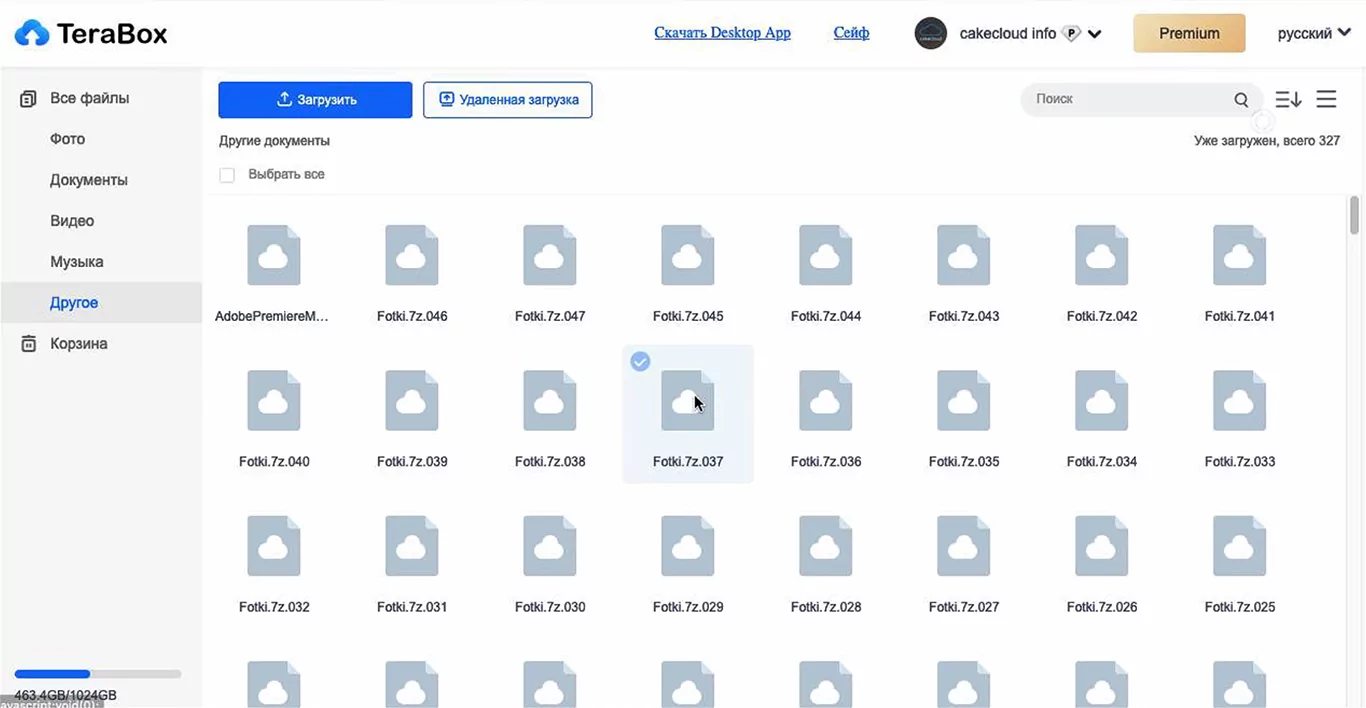
Task: Select the Fotki.7z.026 file icon
Action: [1101, 546]
